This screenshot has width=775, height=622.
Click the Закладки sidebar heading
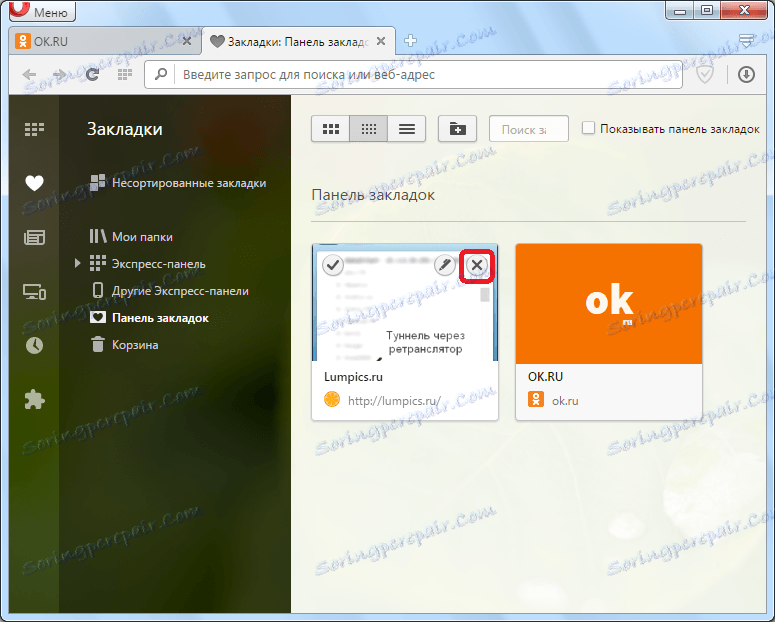tap(125, 129)
